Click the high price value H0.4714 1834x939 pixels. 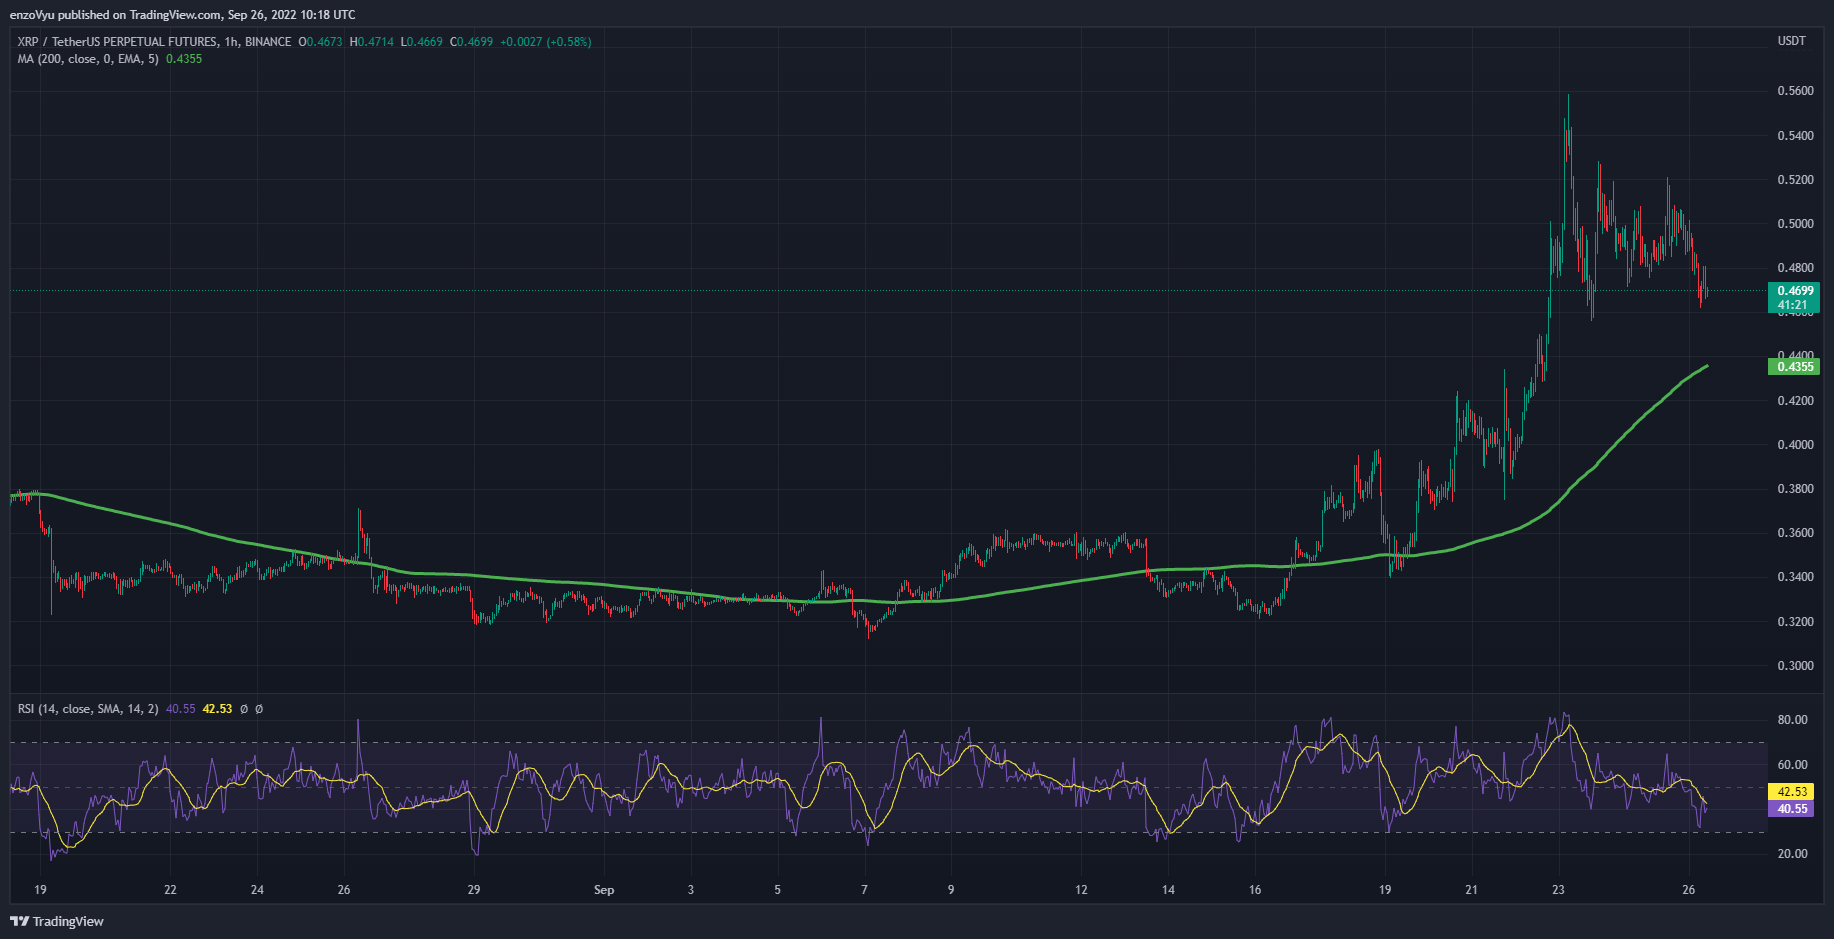371,42
